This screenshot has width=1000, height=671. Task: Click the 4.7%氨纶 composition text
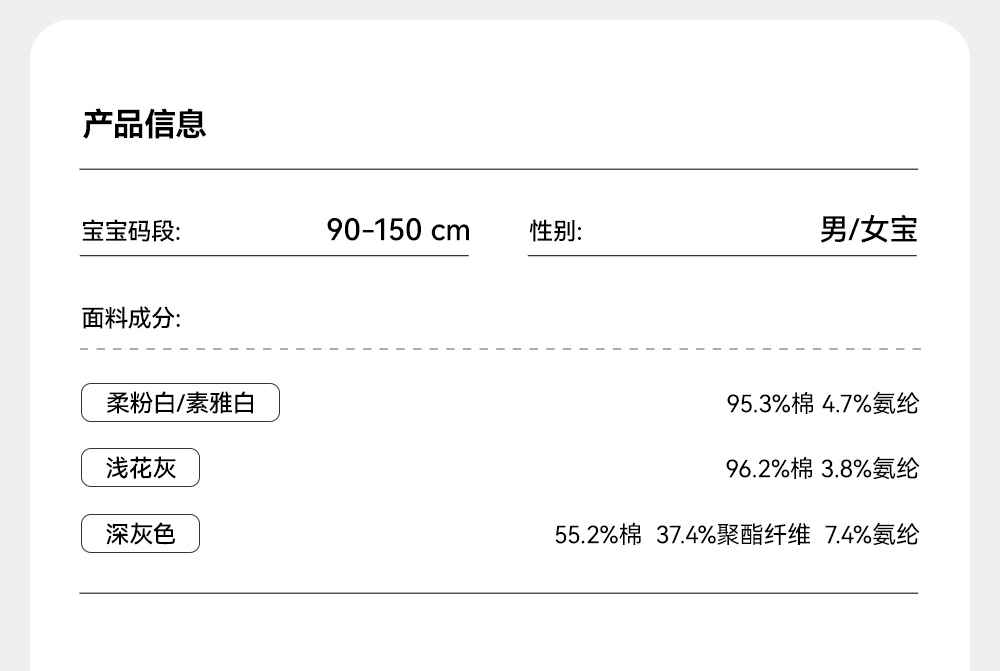pos(870,404)
